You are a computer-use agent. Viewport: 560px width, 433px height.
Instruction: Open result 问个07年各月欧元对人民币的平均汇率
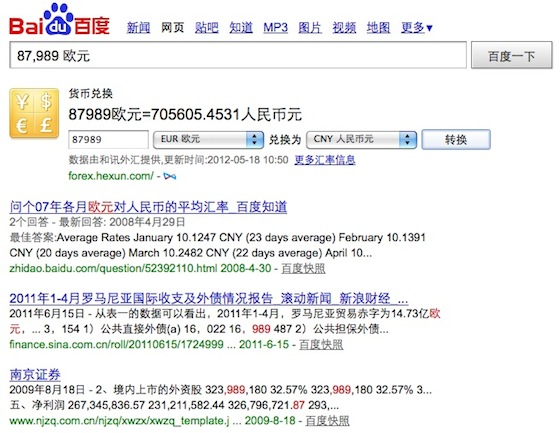pos(148,207)
